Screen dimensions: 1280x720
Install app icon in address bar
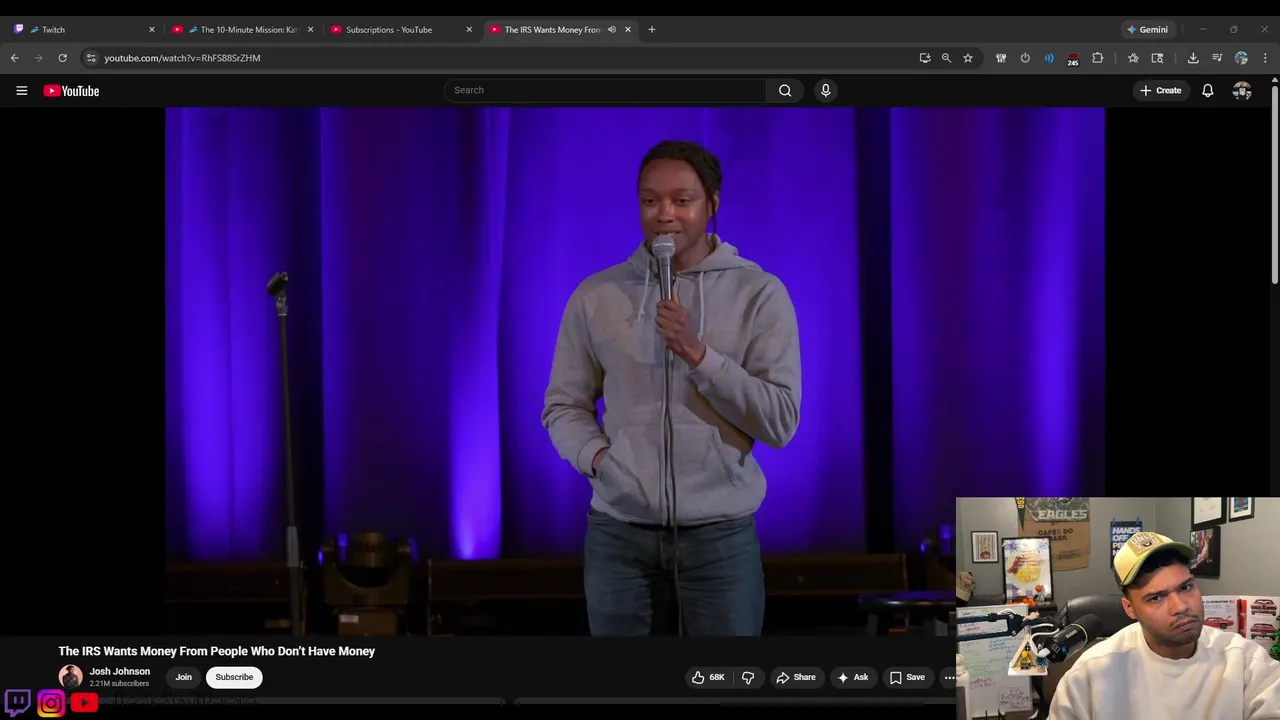[925, 58]
